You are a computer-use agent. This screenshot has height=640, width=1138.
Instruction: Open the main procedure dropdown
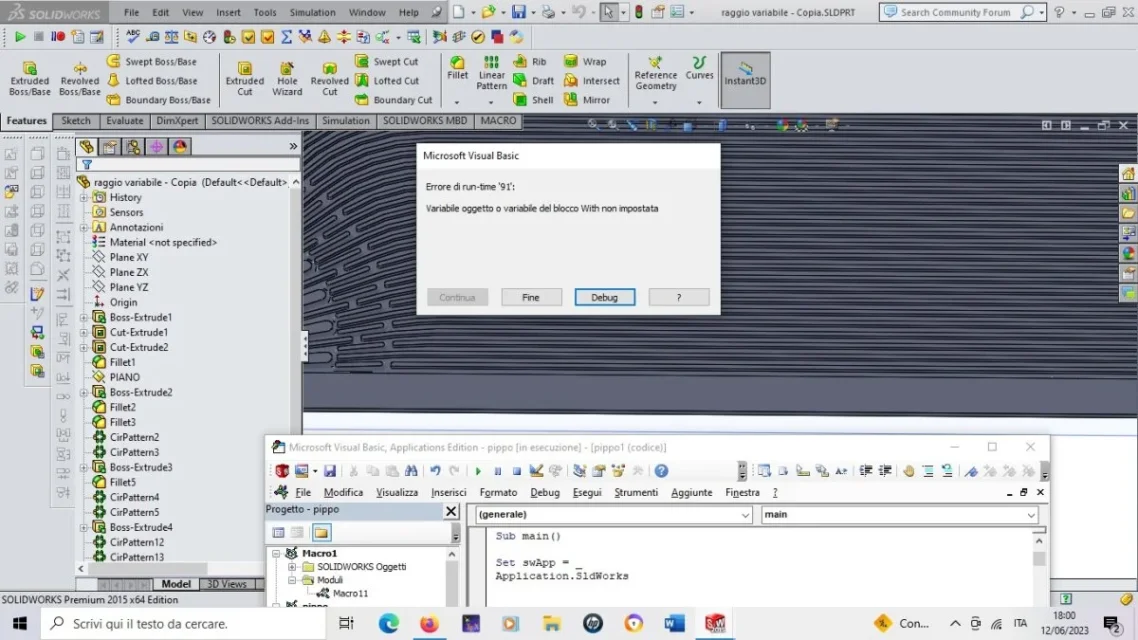[1031, 514]
